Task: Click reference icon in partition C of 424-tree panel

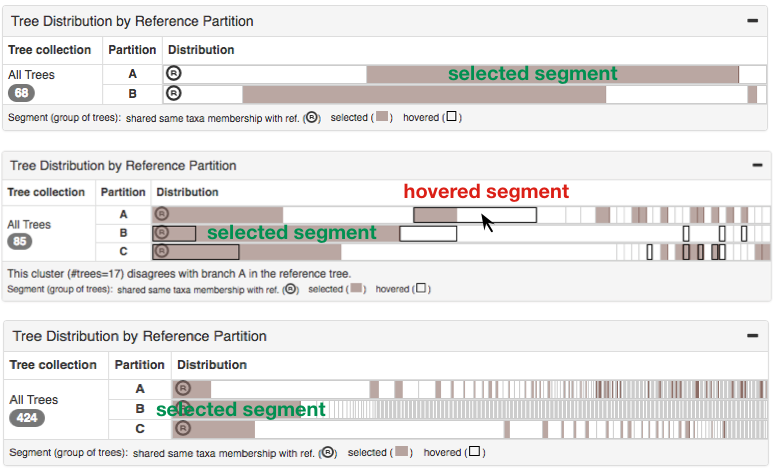Action: 182,429
